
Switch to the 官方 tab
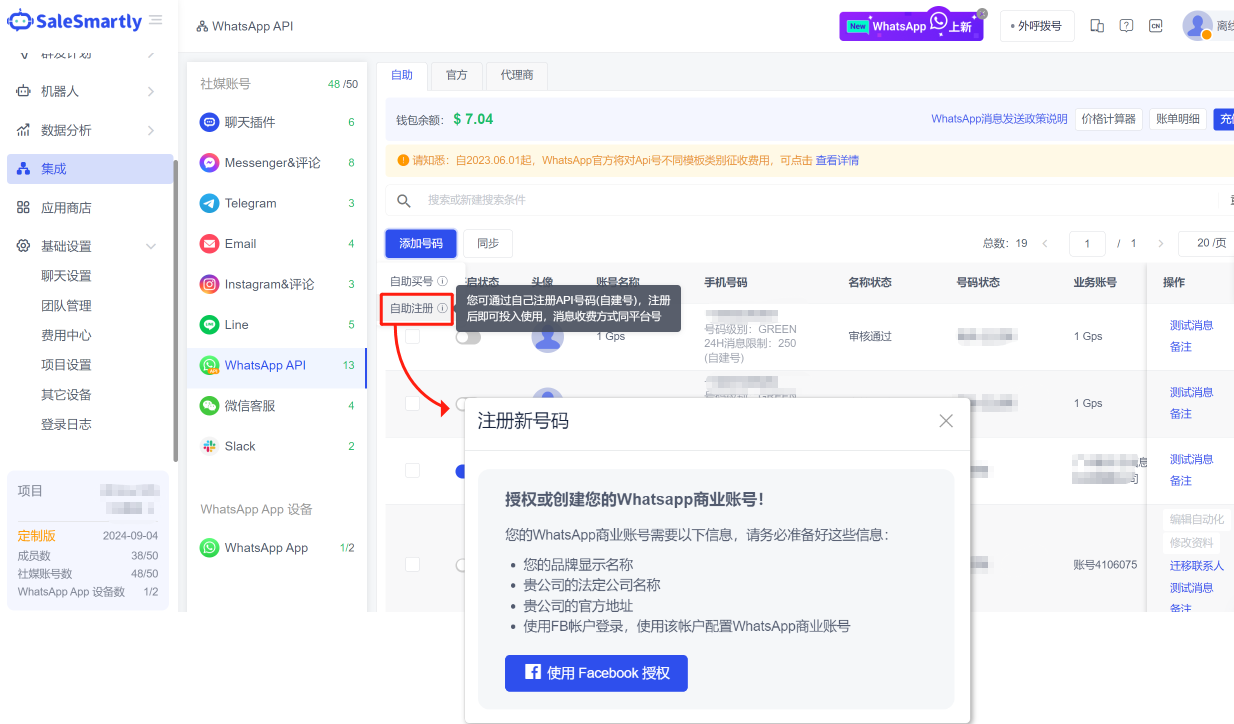(456, 75)
